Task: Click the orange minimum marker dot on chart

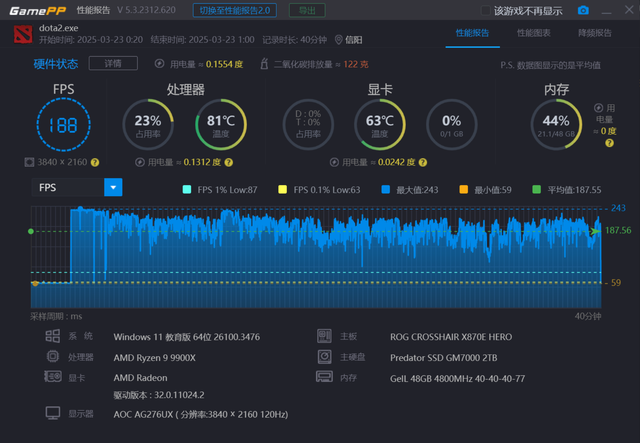Action: click(35, 283)
